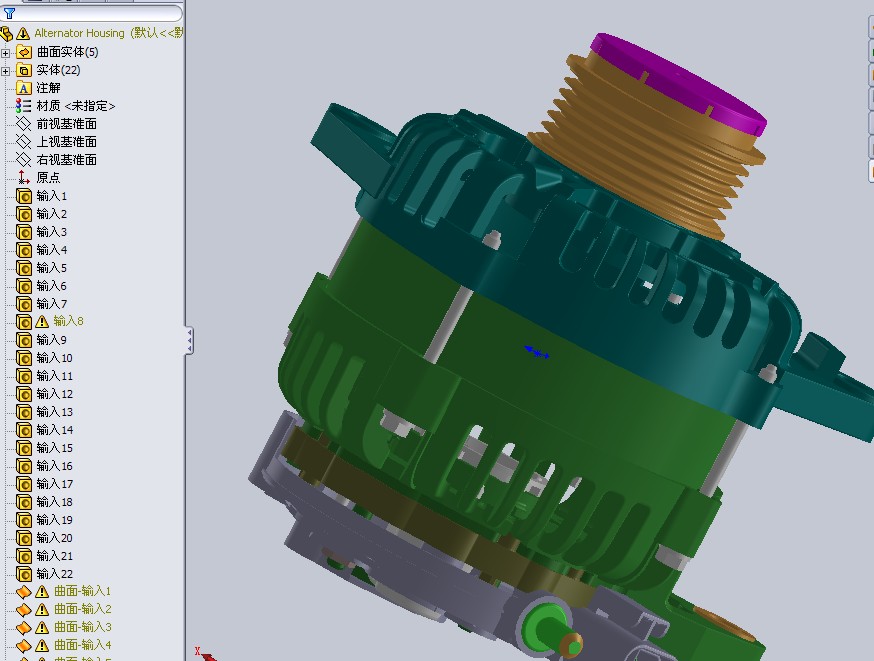Select the 原点 origin item
874x661 pixels.
pos(48,177)
